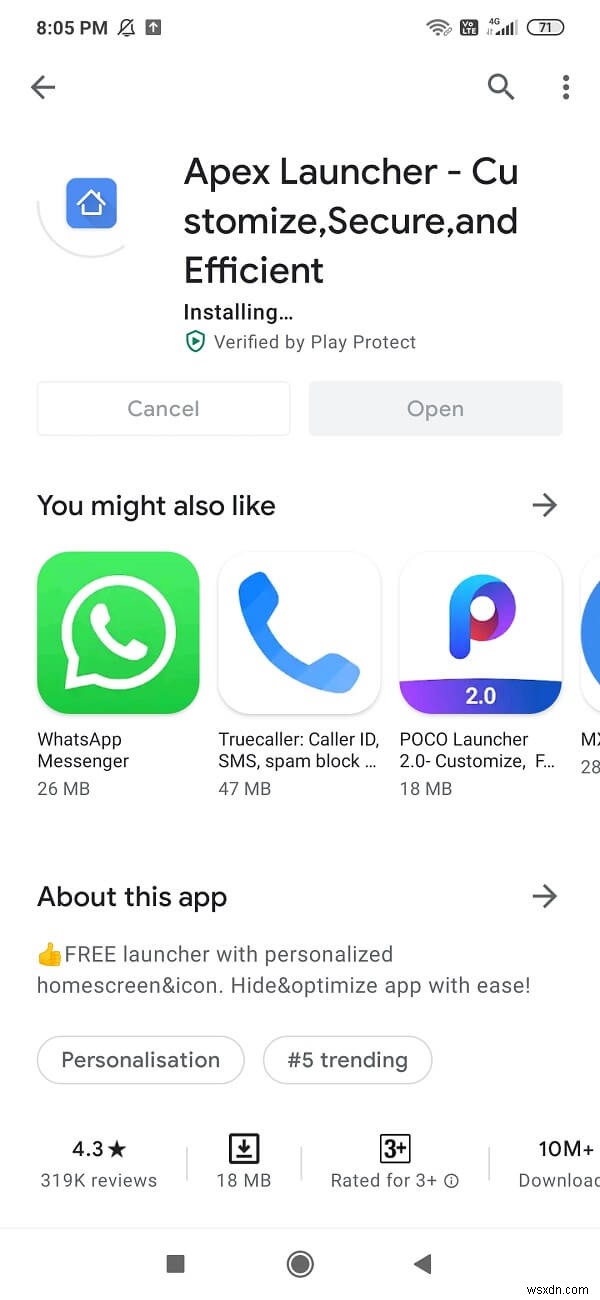The width and height of the screenshot is (600, 1300).
Task: Tap the Rated for 3+ info icon
Action: pos(451,1181)
